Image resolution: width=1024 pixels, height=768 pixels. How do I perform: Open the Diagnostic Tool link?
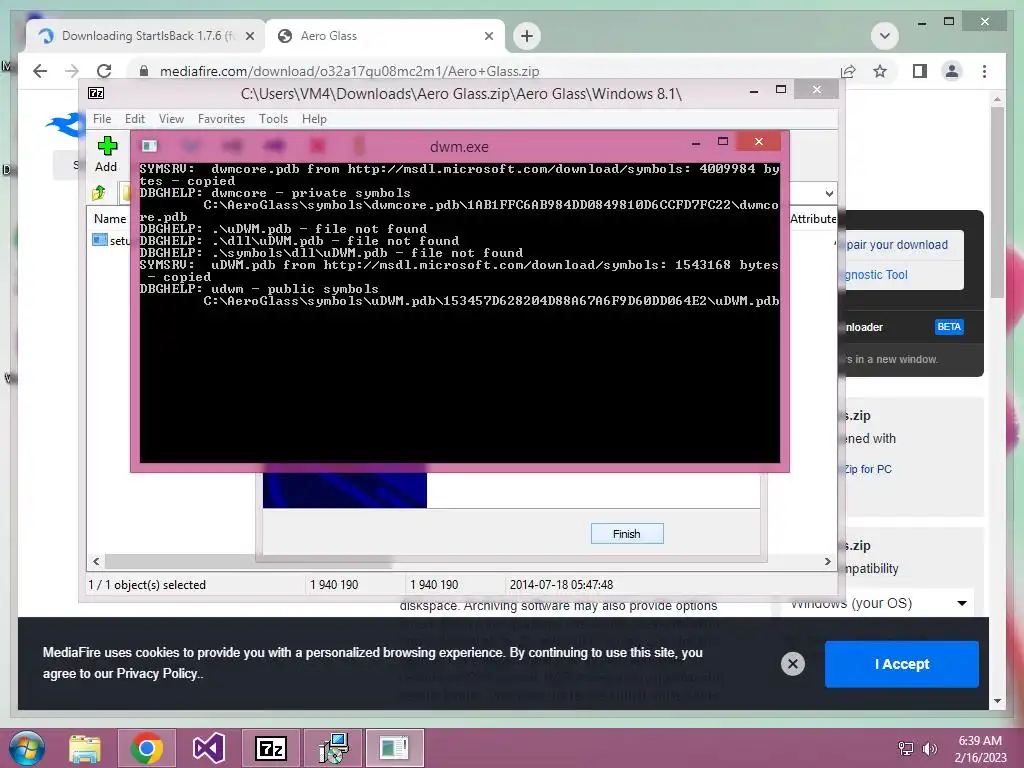[876, 275]
